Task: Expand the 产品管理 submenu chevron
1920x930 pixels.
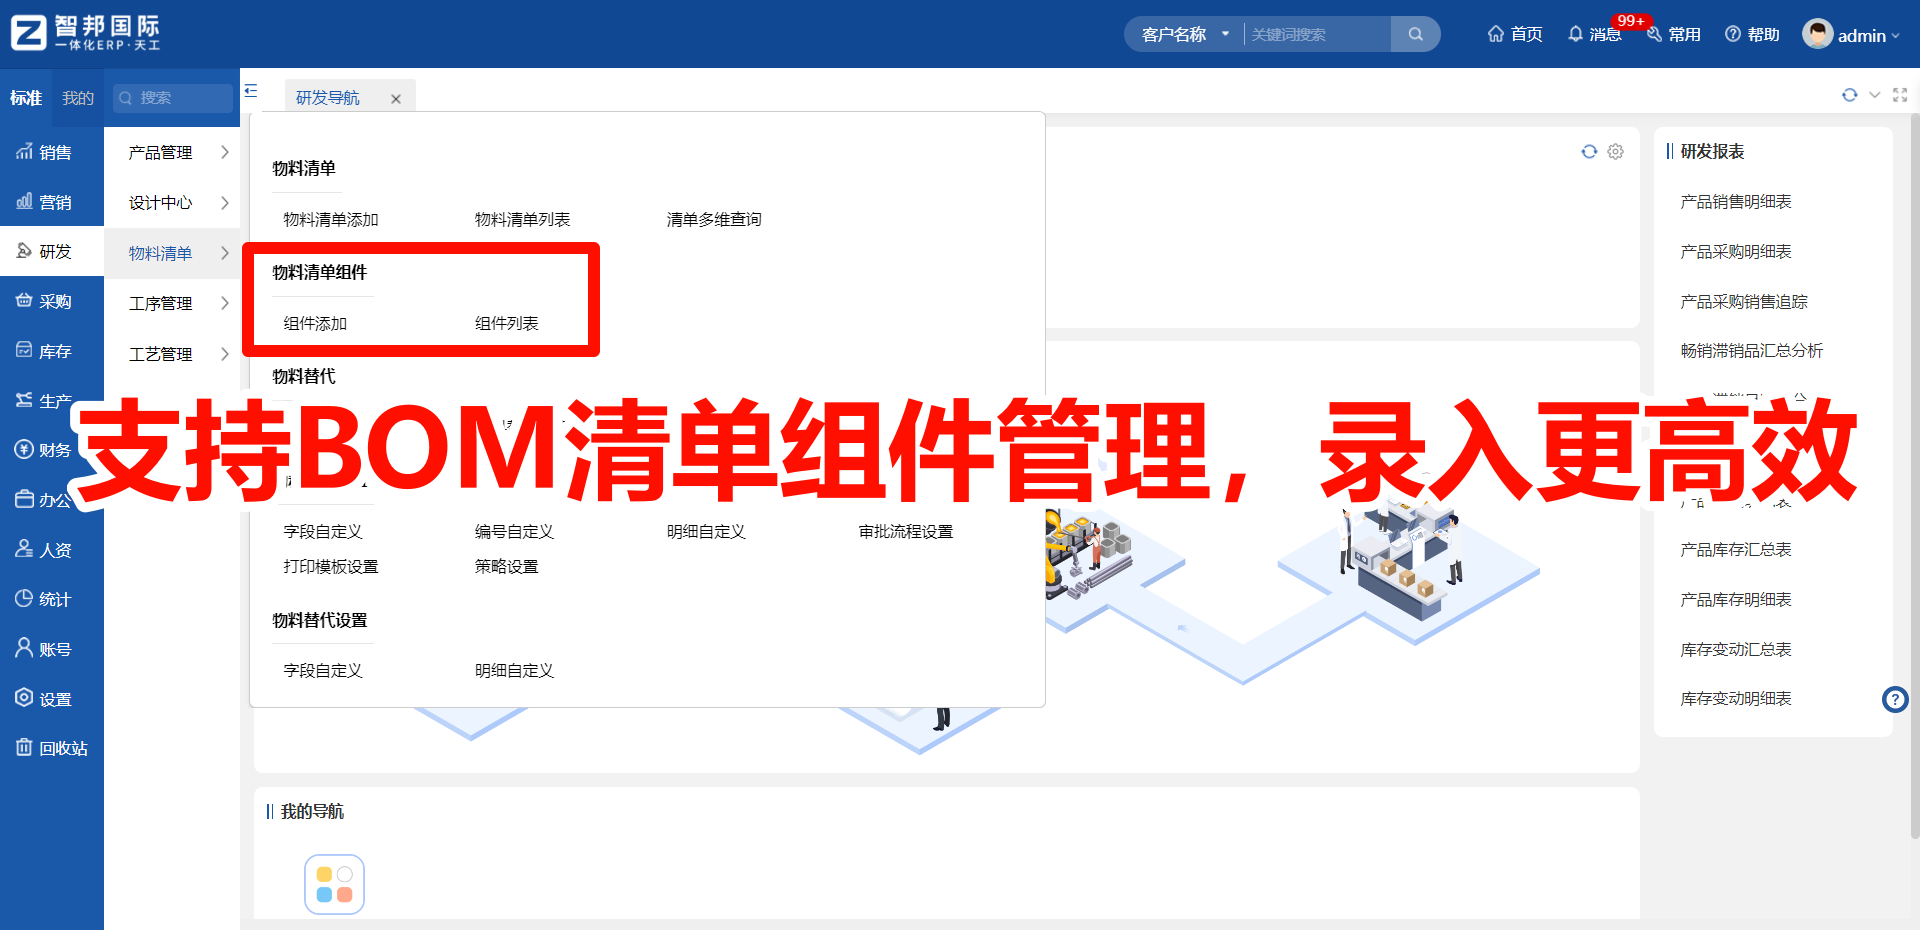Action: (226, 152)
